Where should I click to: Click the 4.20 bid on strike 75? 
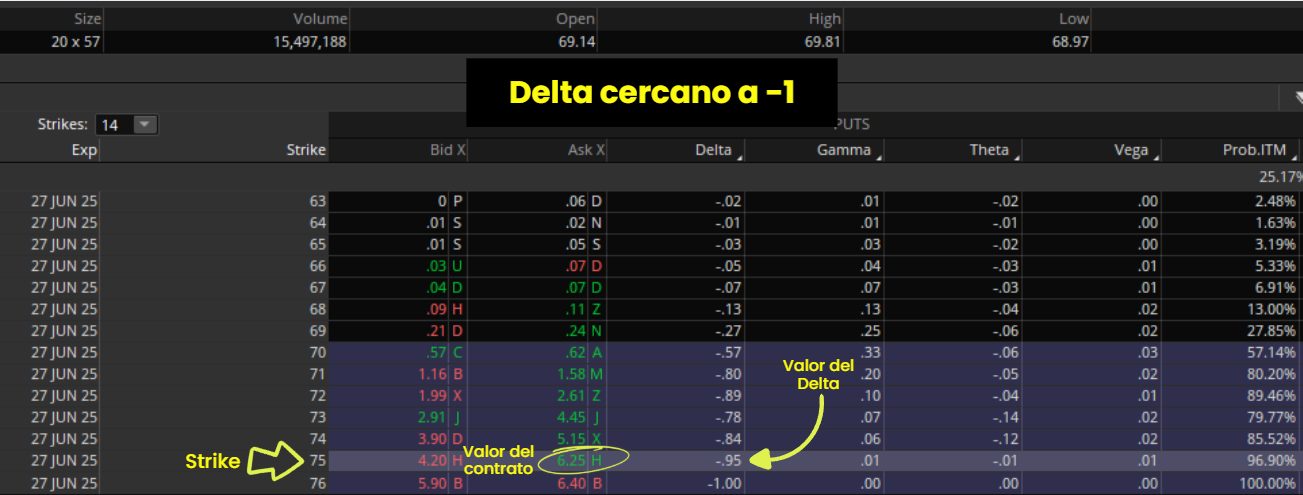click(x=431, y=461)
